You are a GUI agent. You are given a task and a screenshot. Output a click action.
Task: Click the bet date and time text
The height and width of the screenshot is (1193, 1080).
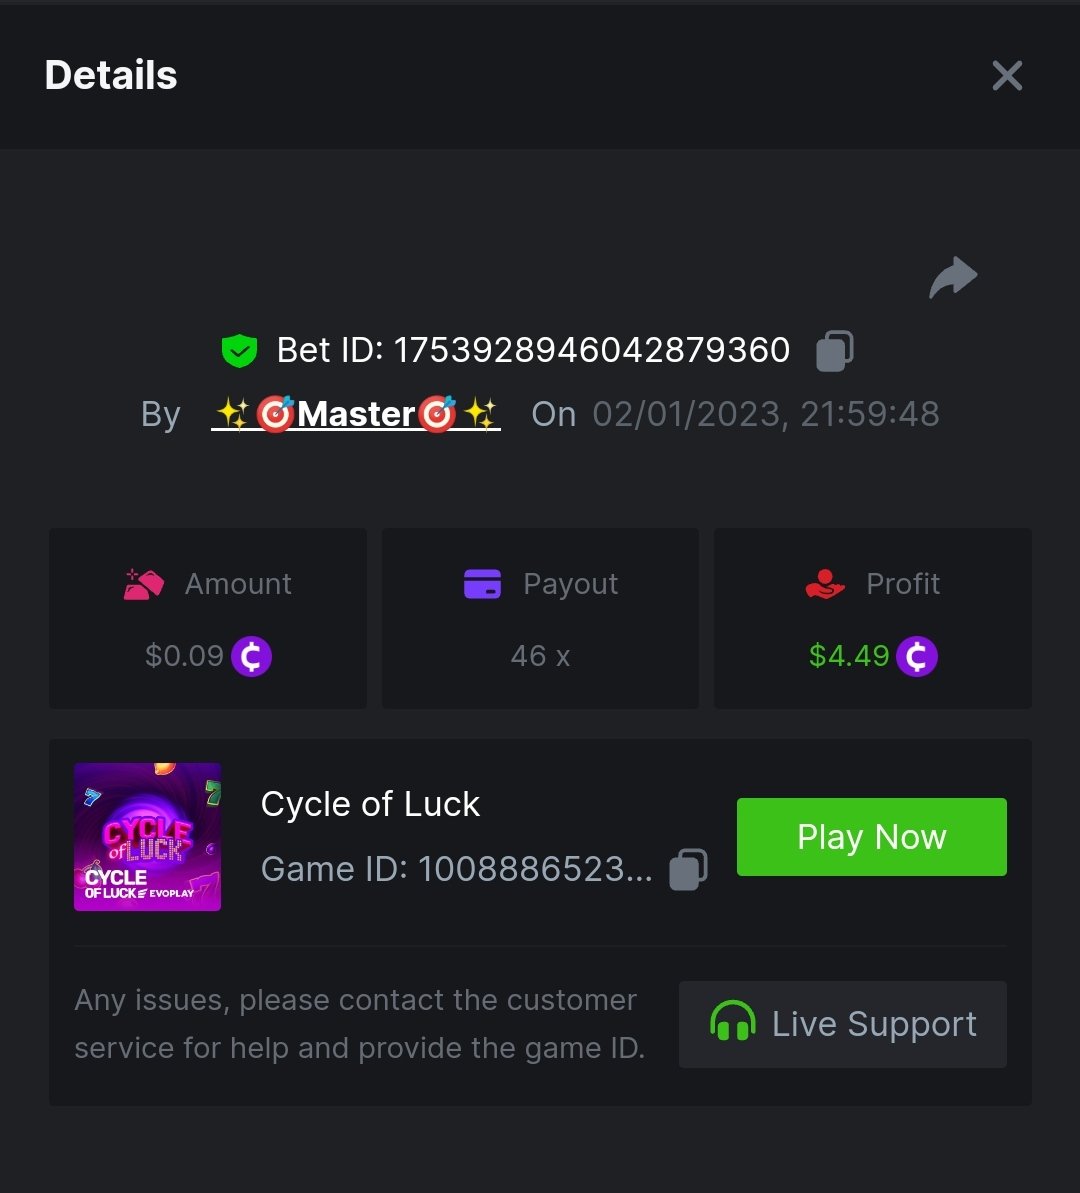(765, 414)
